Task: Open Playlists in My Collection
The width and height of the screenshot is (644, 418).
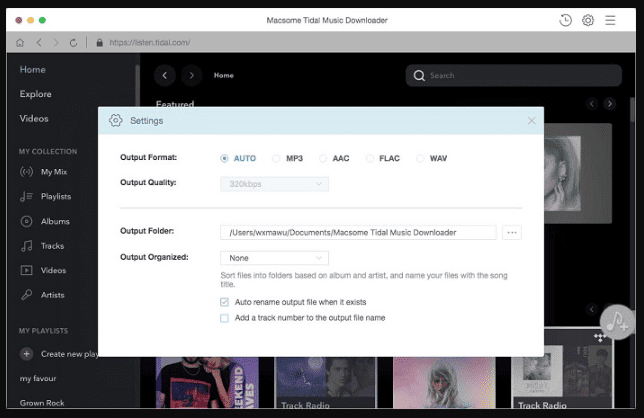Action: (x=56, y=197)
